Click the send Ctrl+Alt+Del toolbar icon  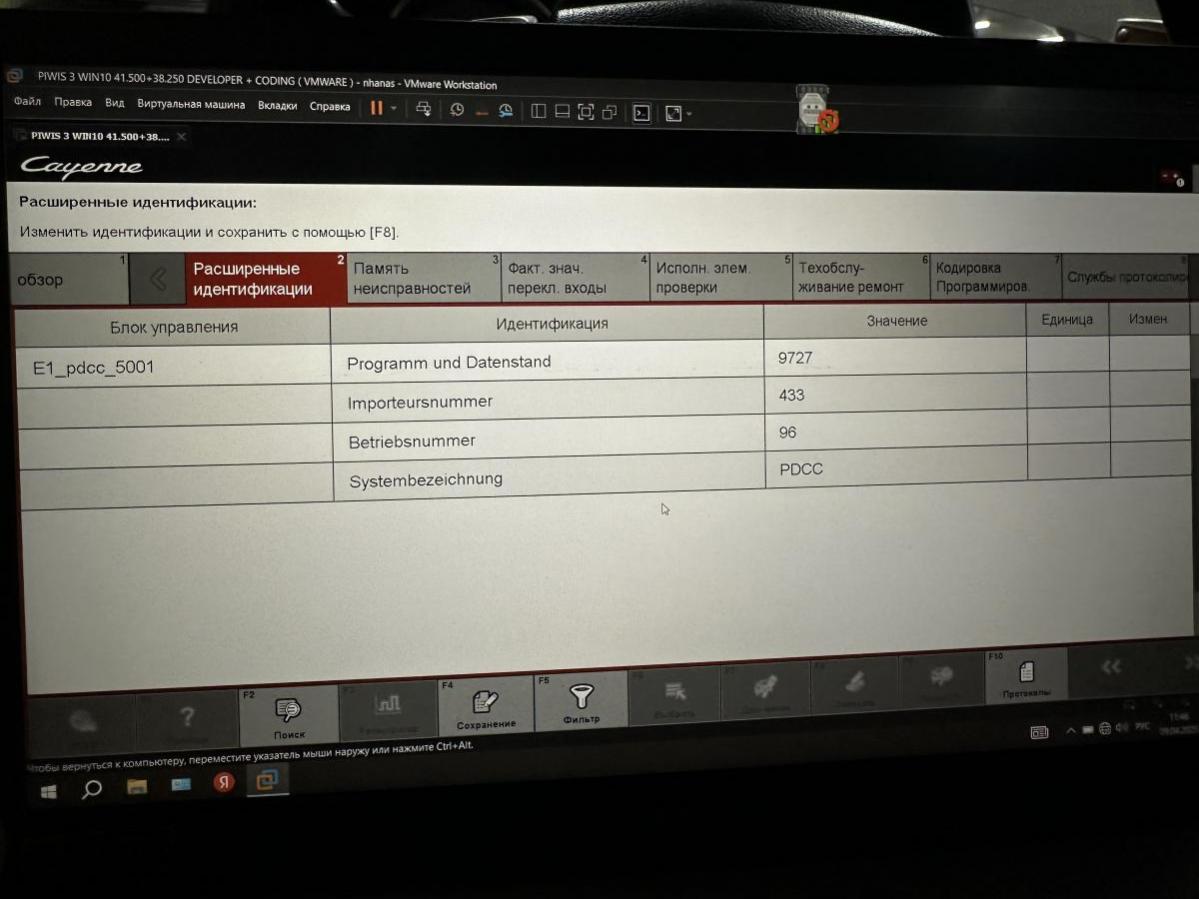click(424, 109)
